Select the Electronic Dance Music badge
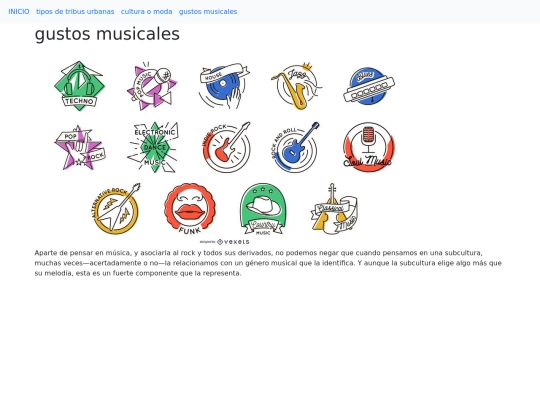This screenshot has width=540, height=405. 153,147
